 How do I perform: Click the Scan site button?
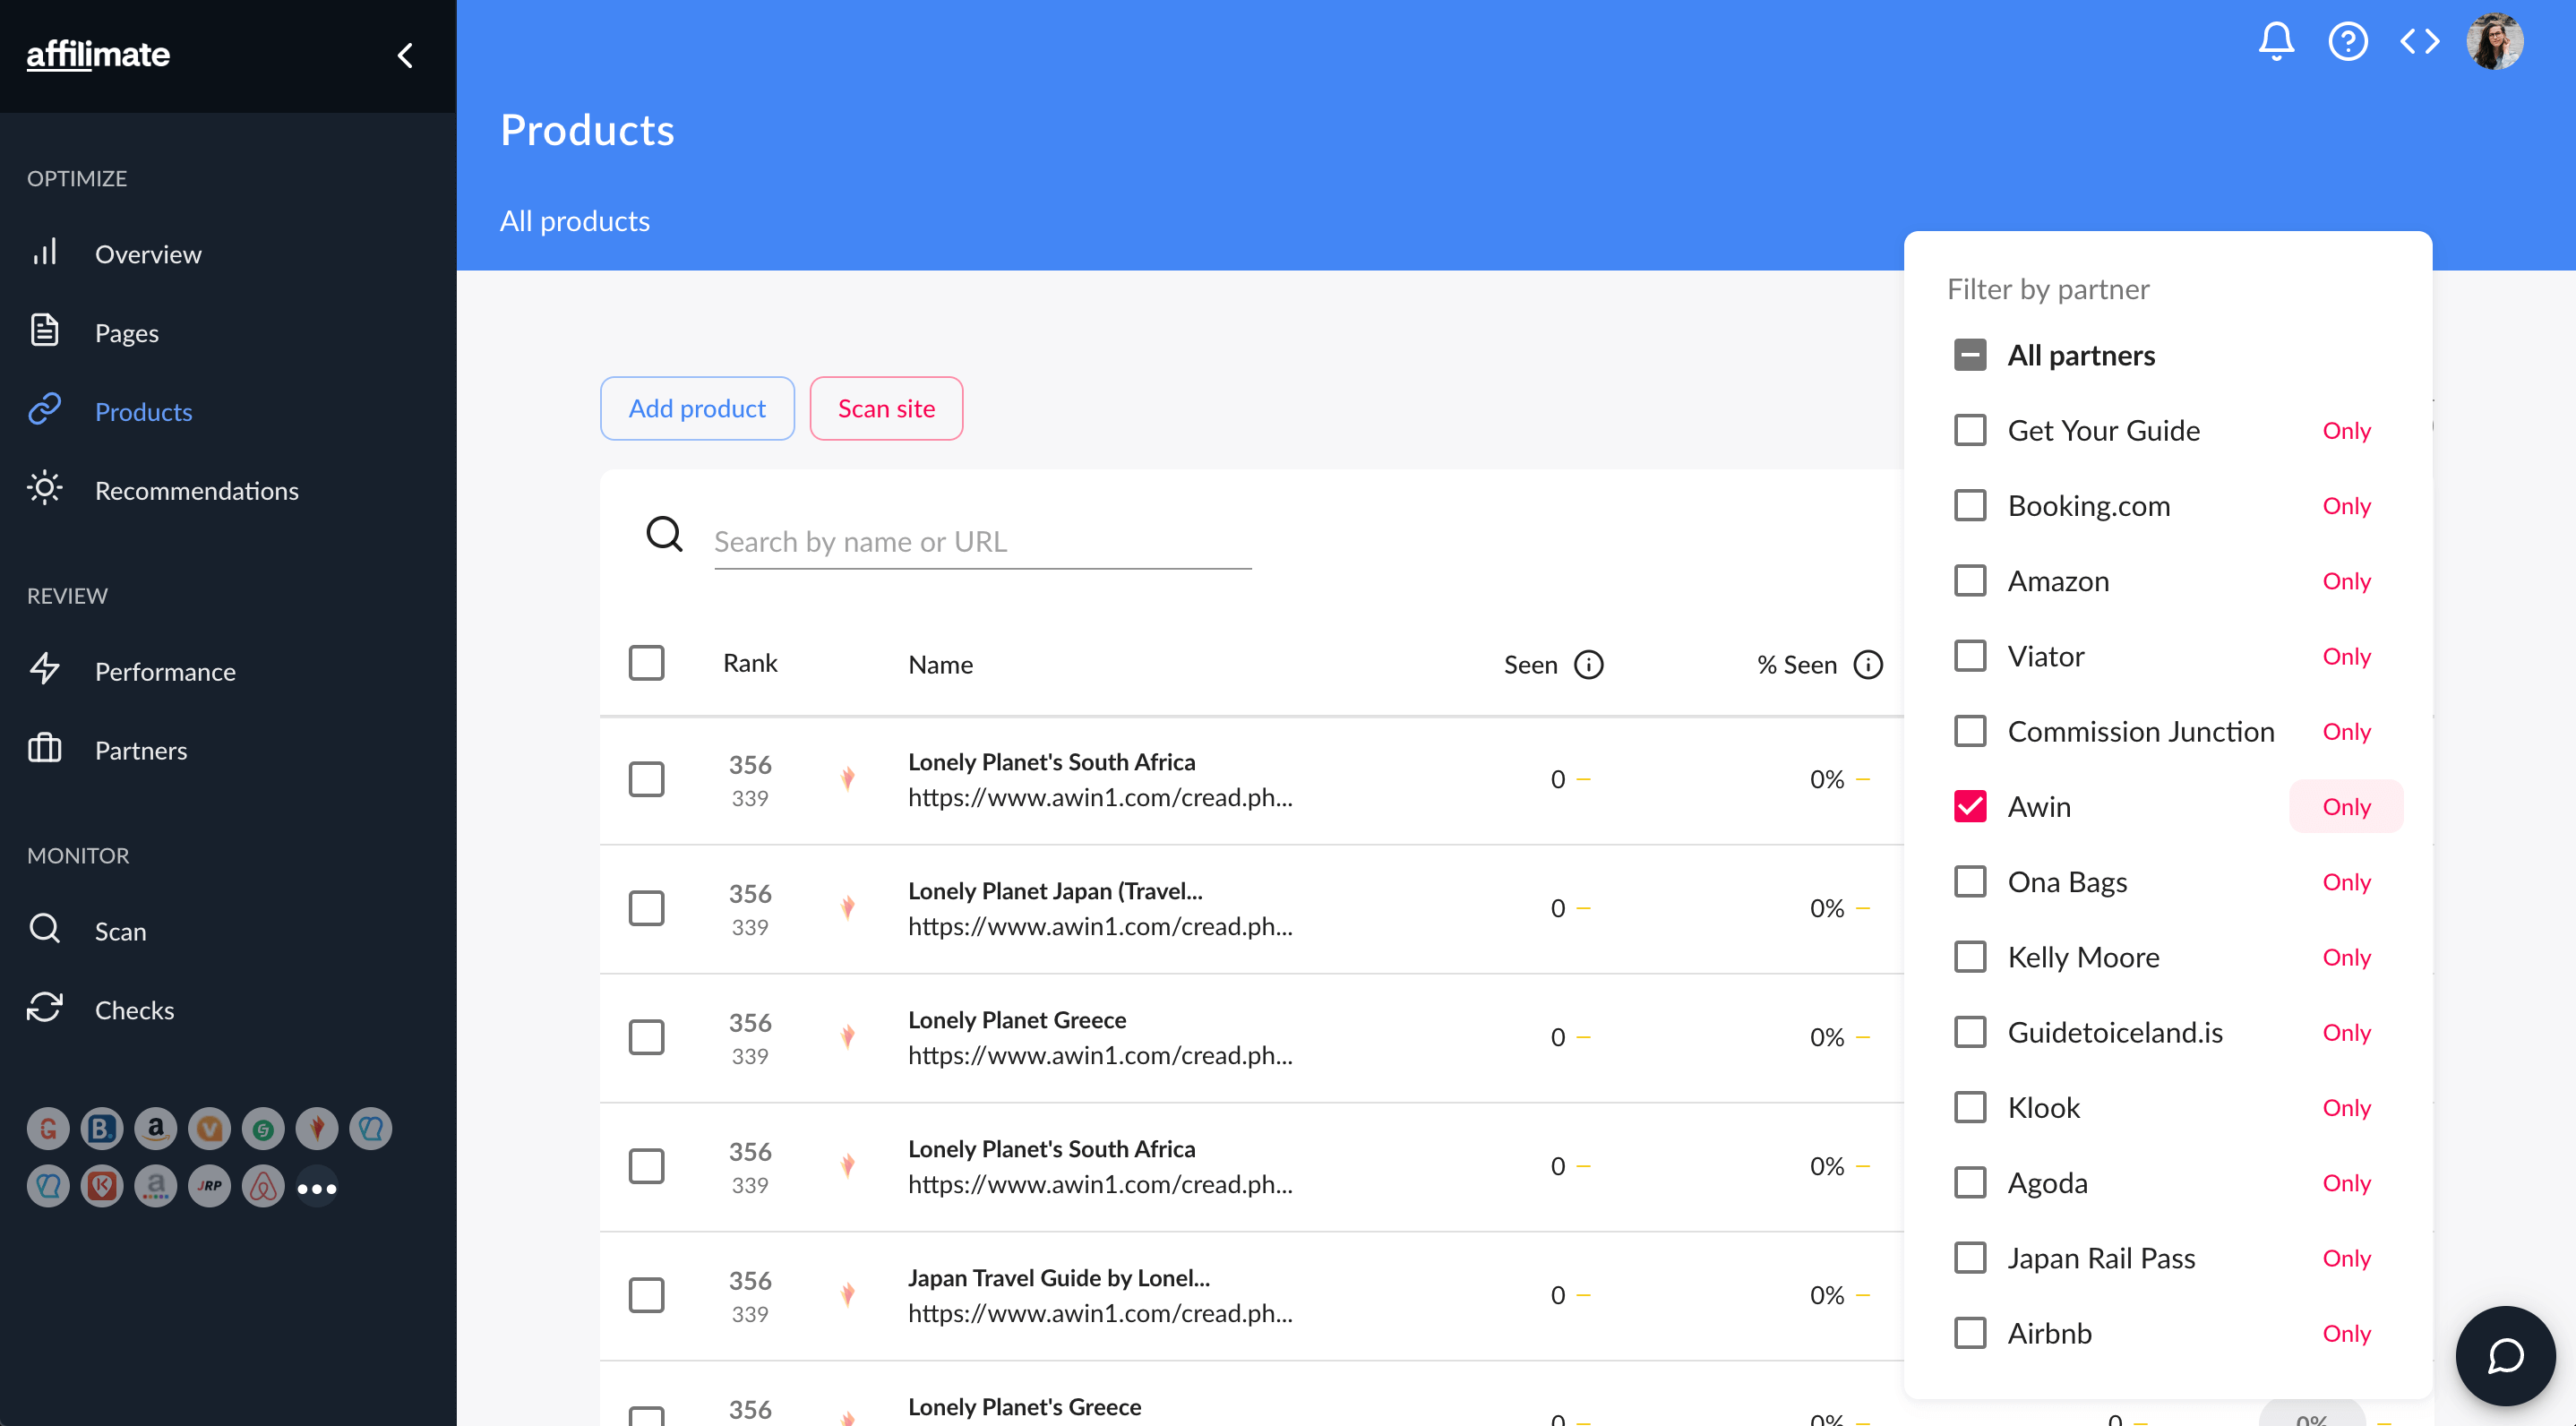tap(886, 408)
